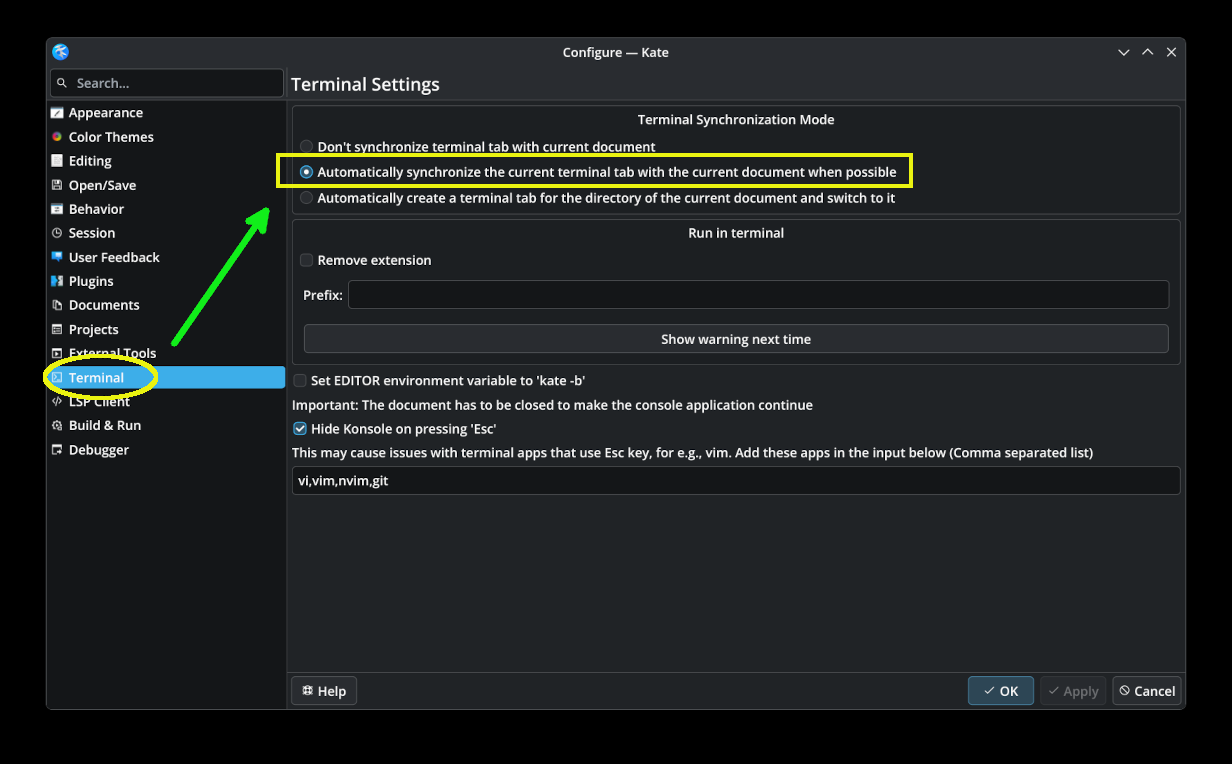Screen dimensions: 1232x764
Task: Click the Build & Run icon
Action: [58, 425]
